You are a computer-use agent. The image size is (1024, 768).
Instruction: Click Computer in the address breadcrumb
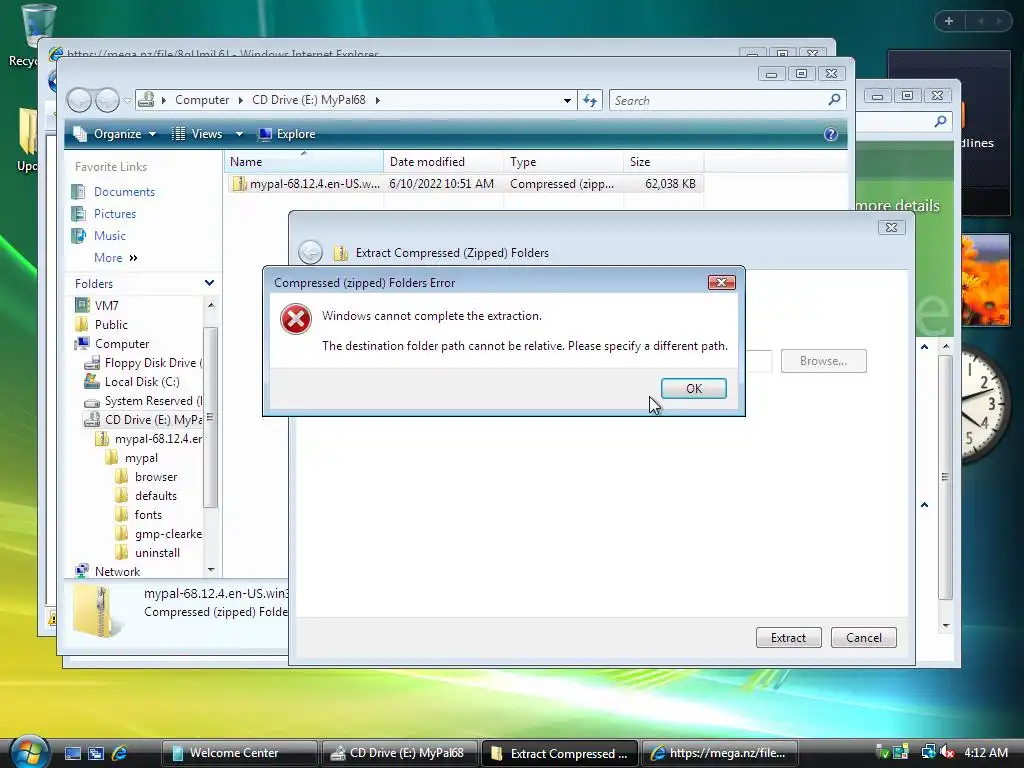point(202,100)
